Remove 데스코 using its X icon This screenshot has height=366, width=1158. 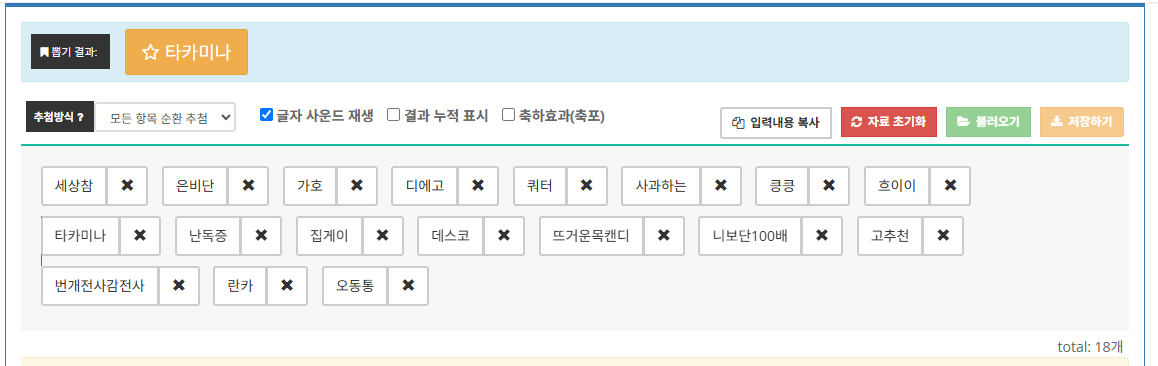504,236
